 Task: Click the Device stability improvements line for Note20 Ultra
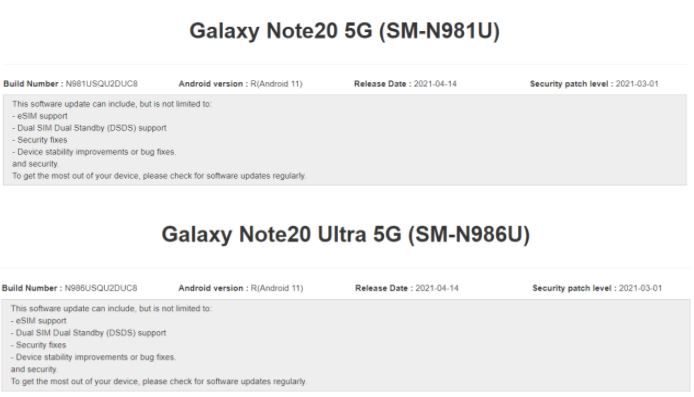point(93,357)
